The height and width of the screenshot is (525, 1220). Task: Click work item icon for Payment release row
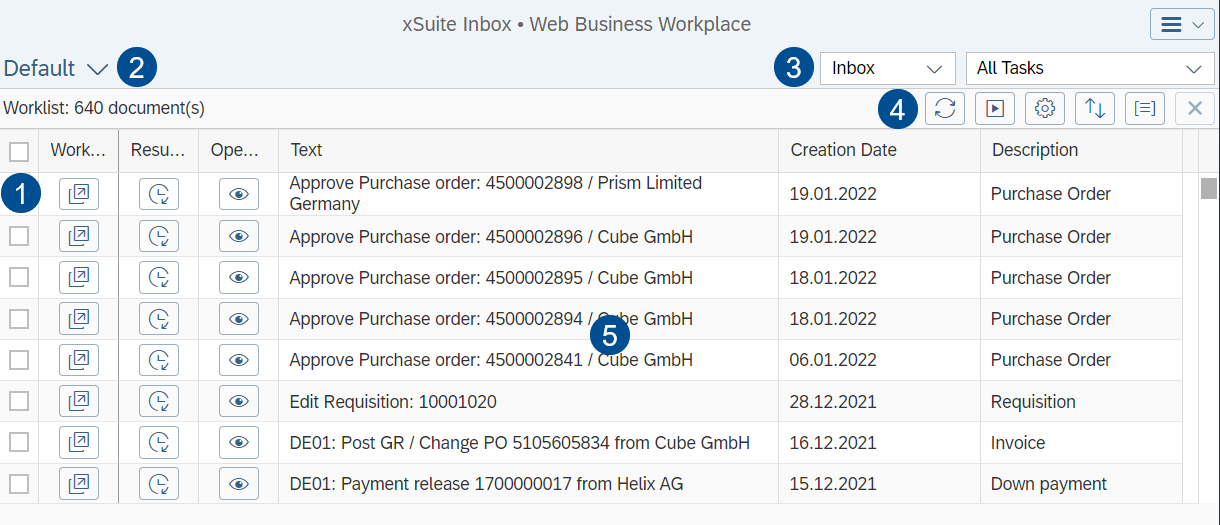(x=79, y=484)
